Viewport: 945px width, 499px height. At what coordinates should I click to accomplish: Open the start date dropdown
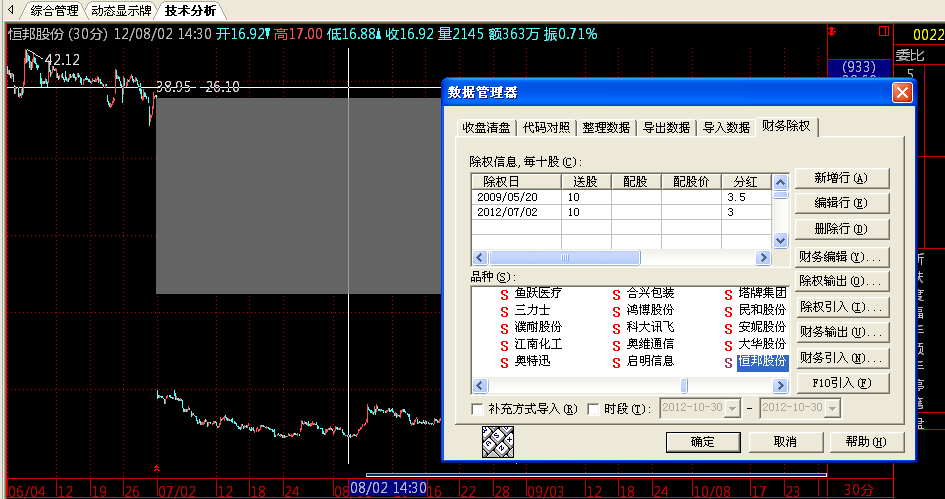coord(733,409)
